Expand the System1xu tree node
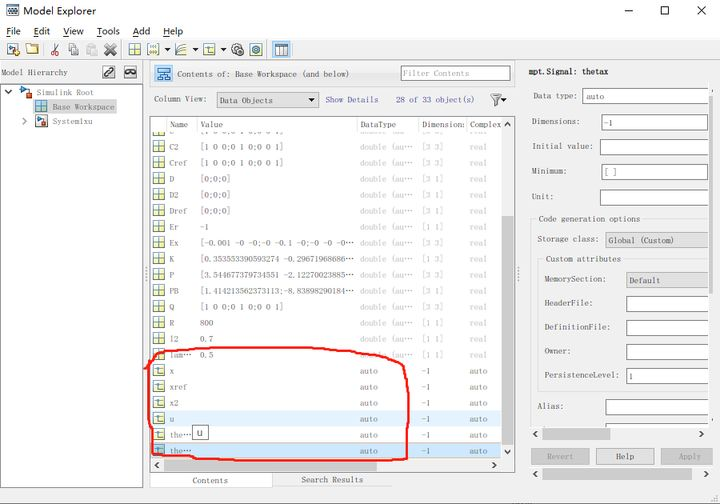This screenshot has width=720, height=504. [24, 121]
